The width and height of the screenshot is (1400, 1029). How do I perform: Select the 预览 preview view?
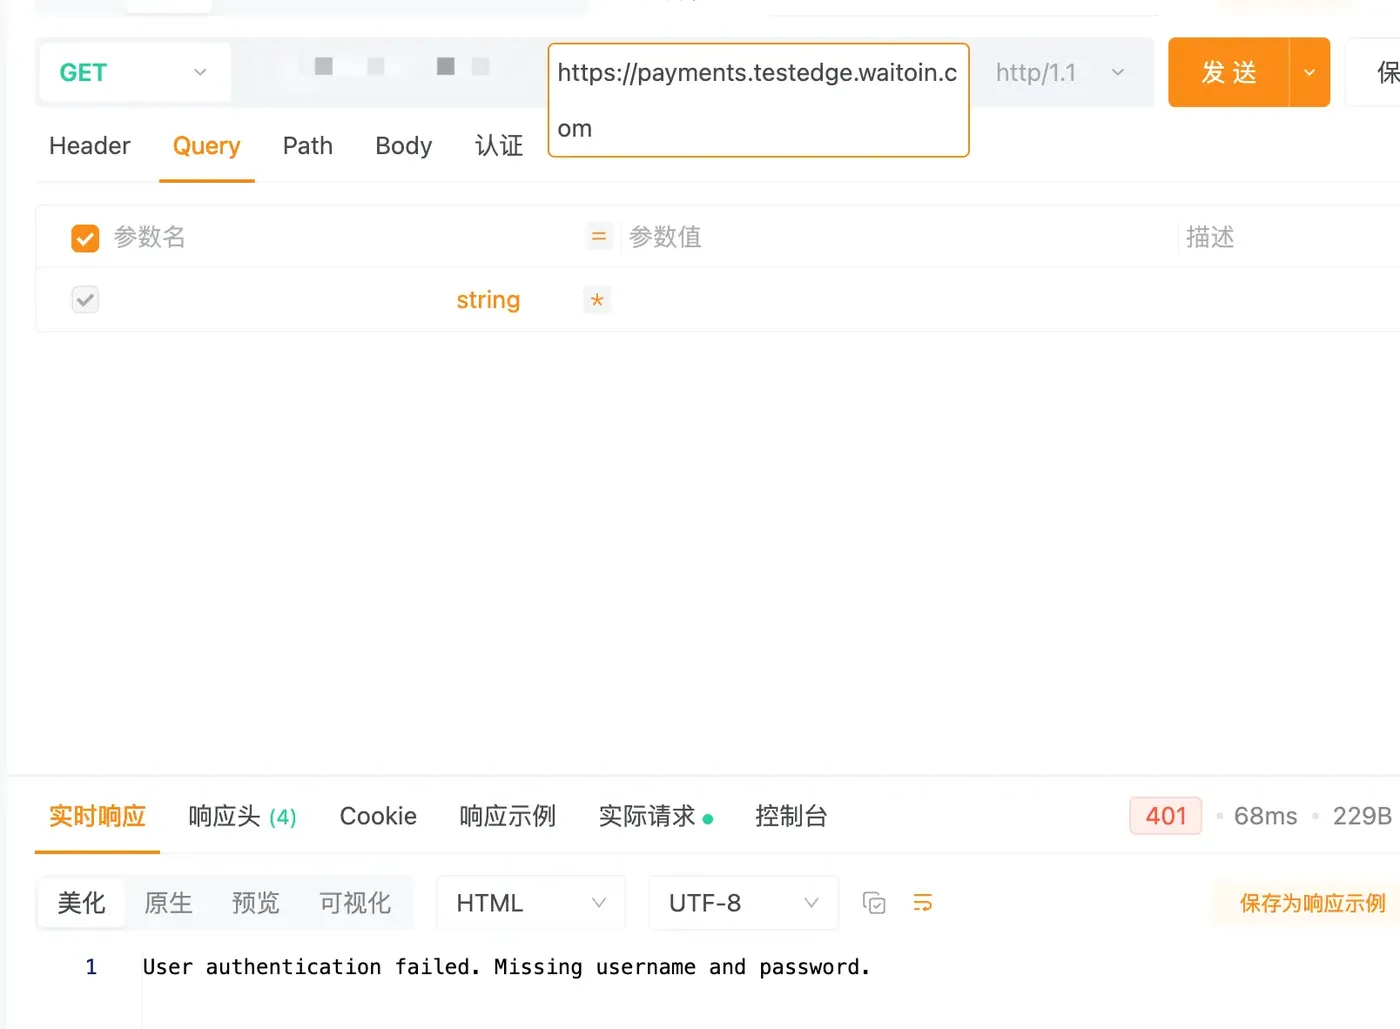pos(256,904)
